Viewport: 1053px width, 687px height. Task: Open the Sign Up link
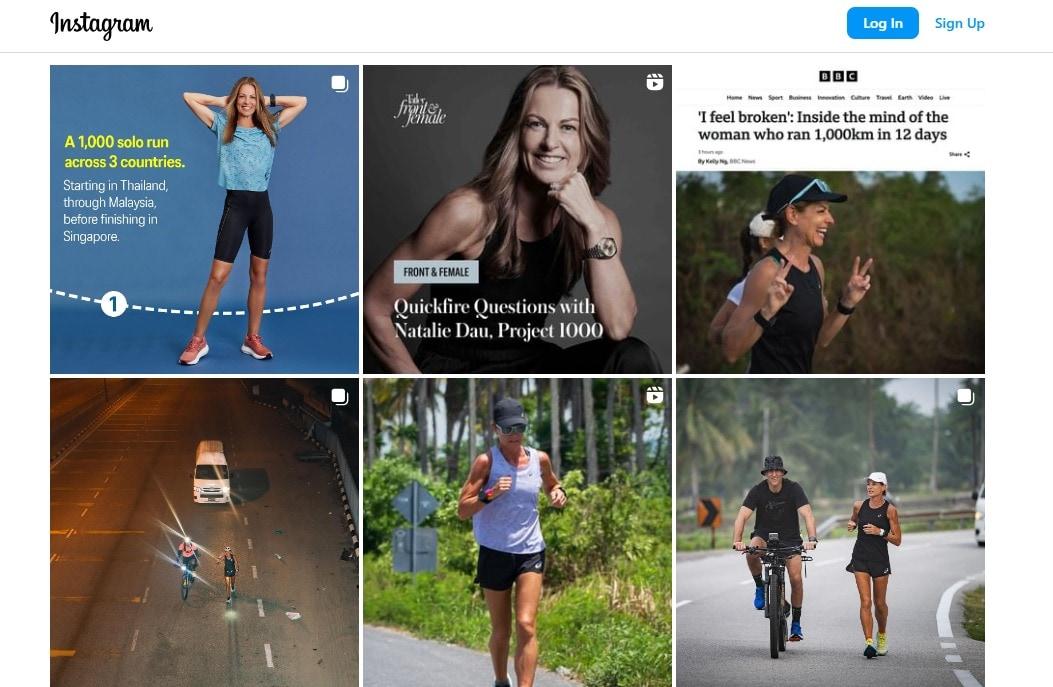click(960, 24)
